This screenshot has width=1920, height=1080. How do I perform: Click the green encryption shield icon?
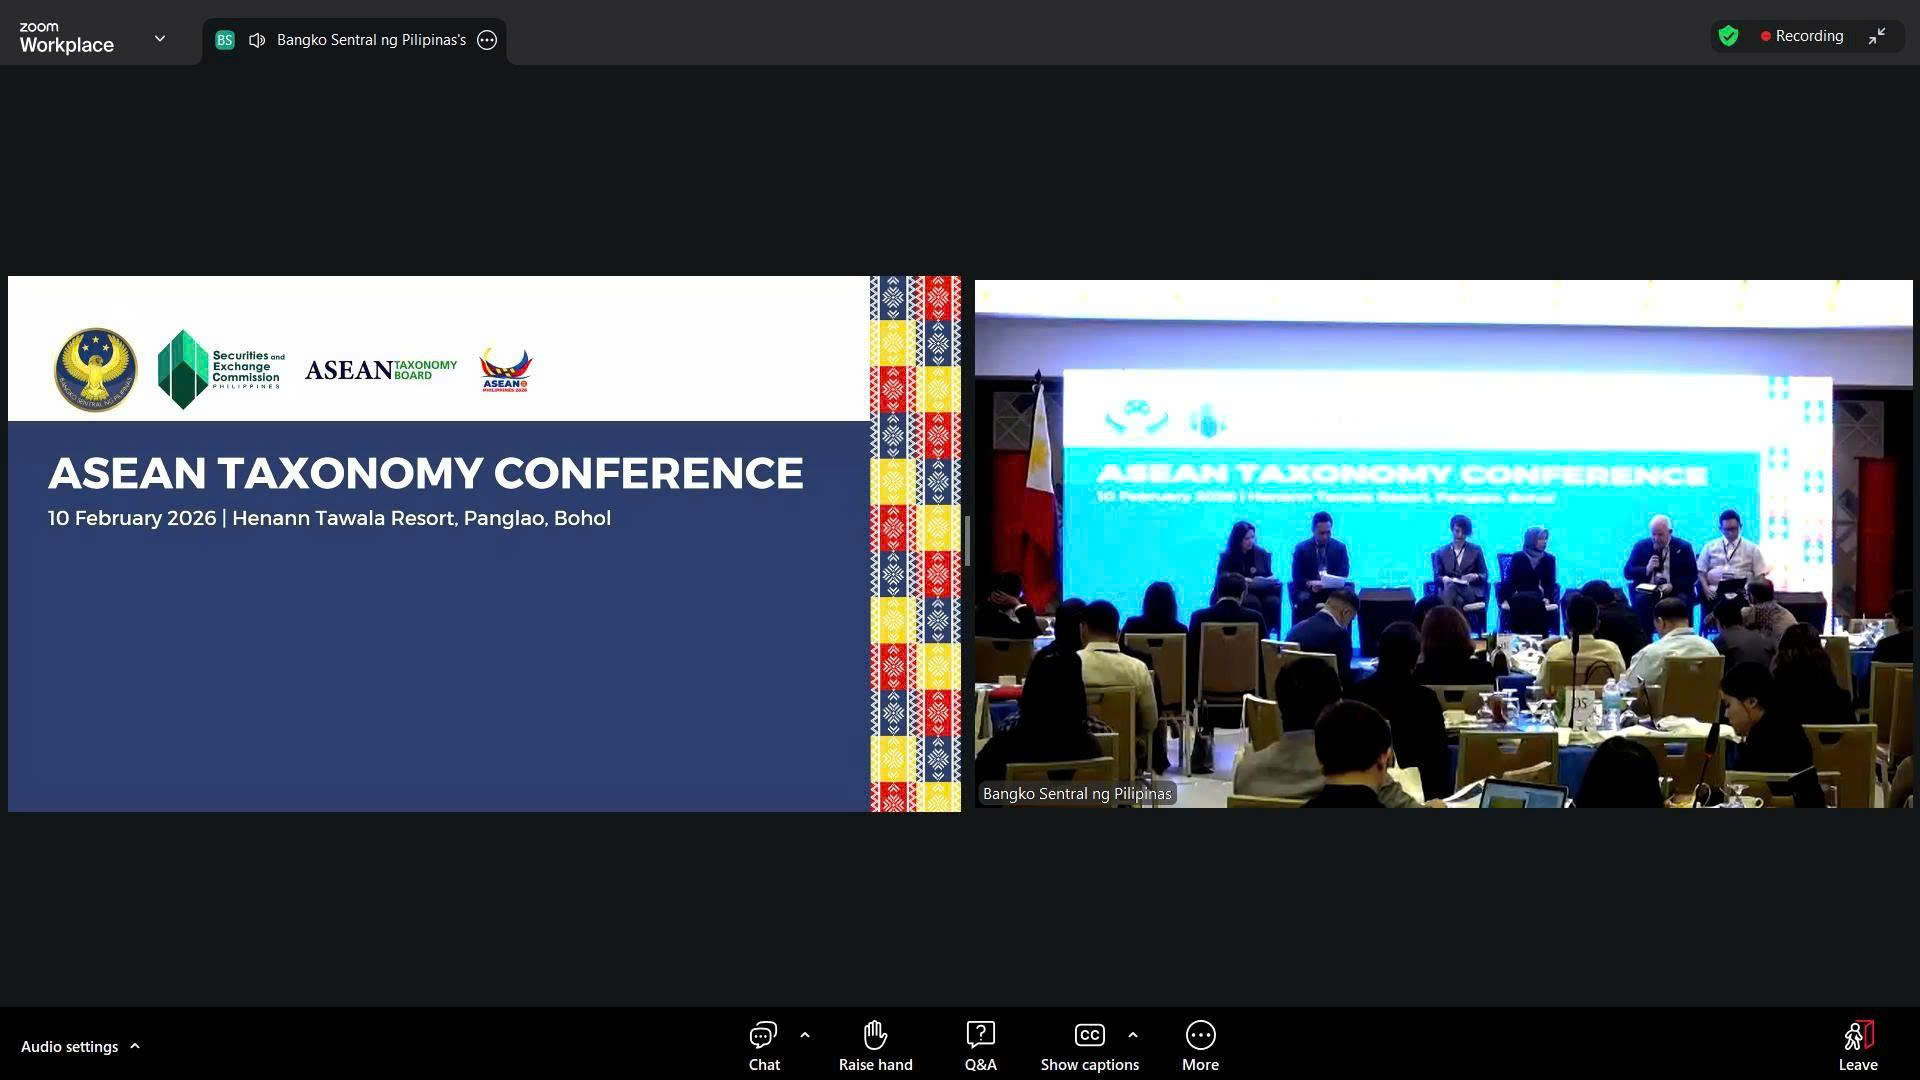[x=1728, y=36]
